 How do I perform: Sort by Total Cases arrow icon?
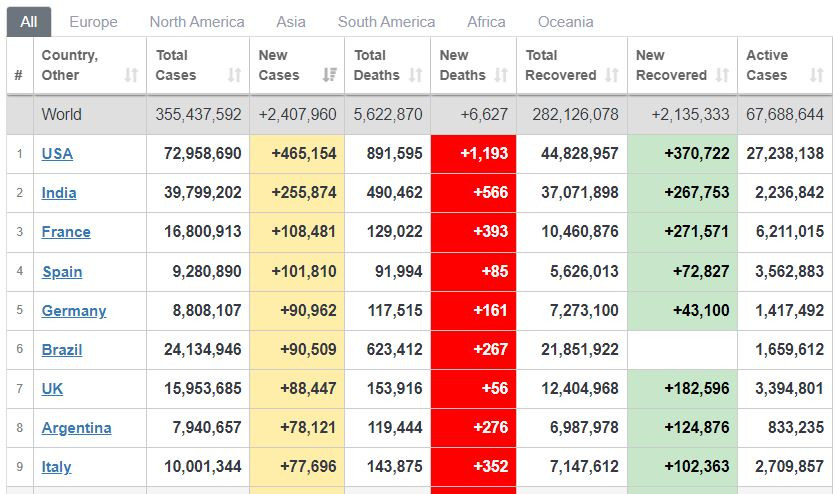point(235,75)
